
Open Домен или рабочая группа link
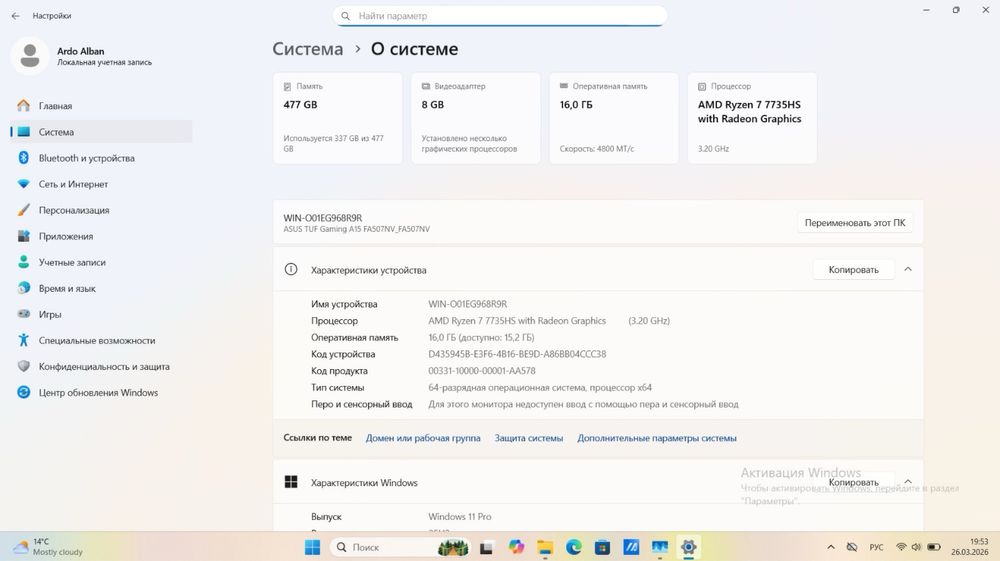click(x=423, y=438)
